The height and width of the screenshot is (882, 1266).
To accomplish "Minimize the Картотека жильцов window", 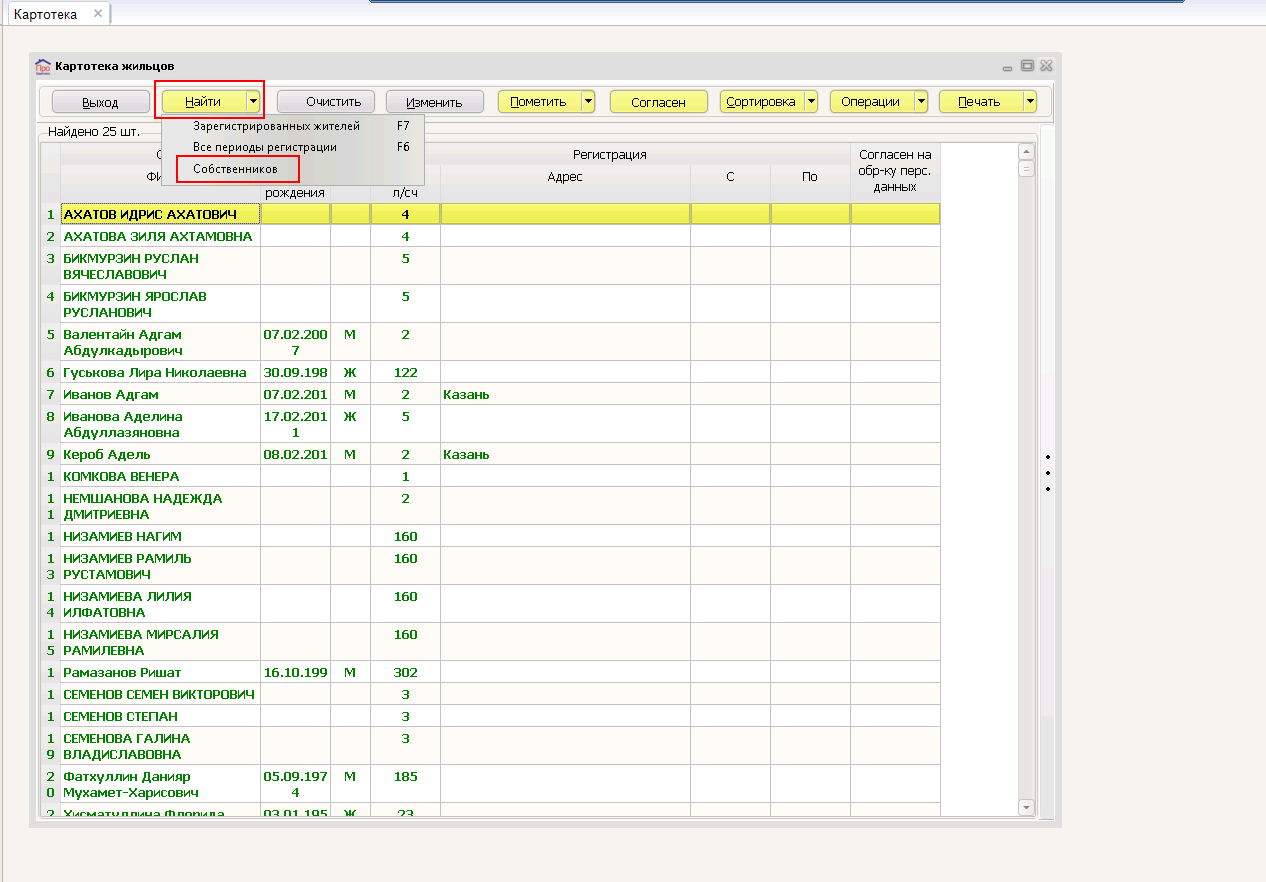I will 1009,66.
